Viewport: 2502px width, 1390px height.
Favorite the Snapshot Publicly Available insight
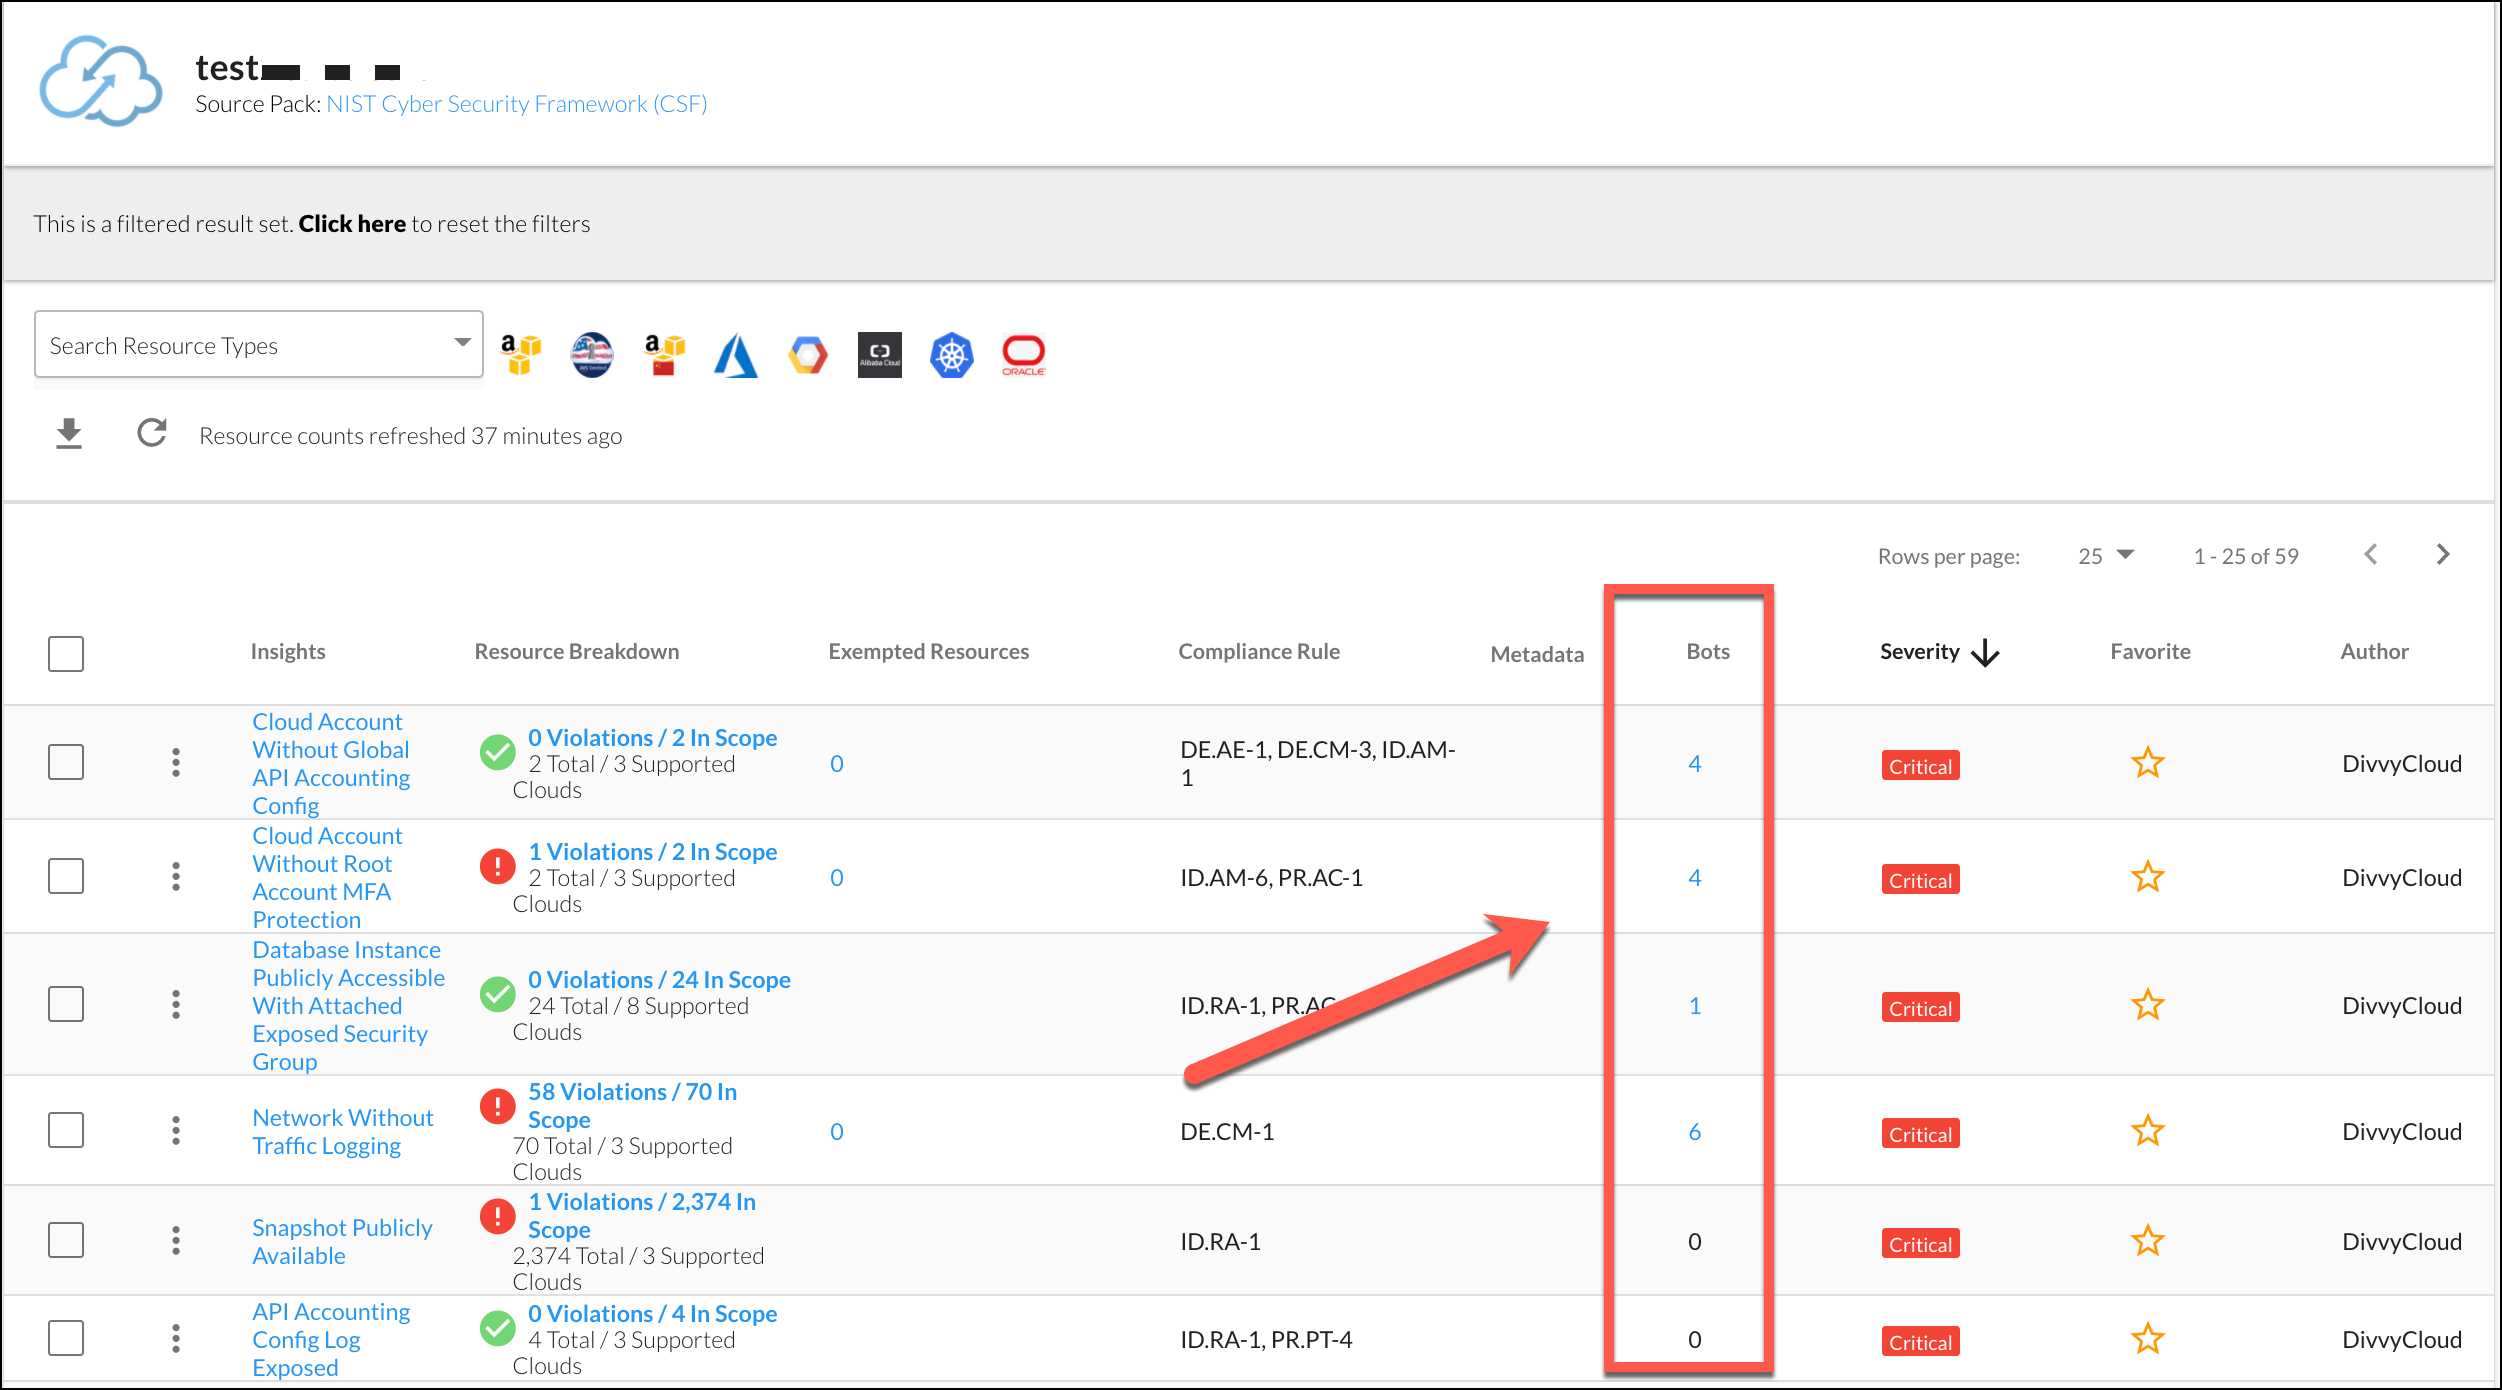(x=2148, y=1241)
